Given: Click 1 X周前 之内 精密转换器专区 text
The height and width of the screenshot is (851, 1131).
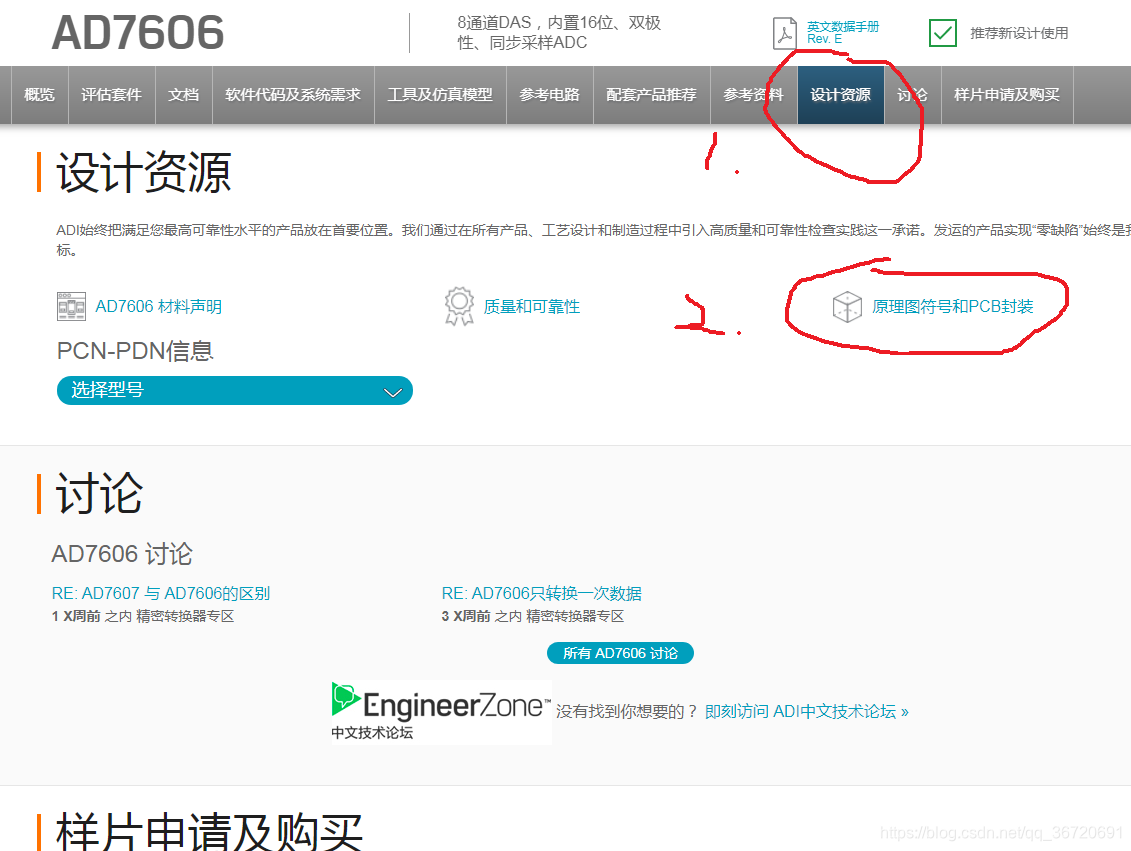Looking at the screenshot, I should 143,616.
